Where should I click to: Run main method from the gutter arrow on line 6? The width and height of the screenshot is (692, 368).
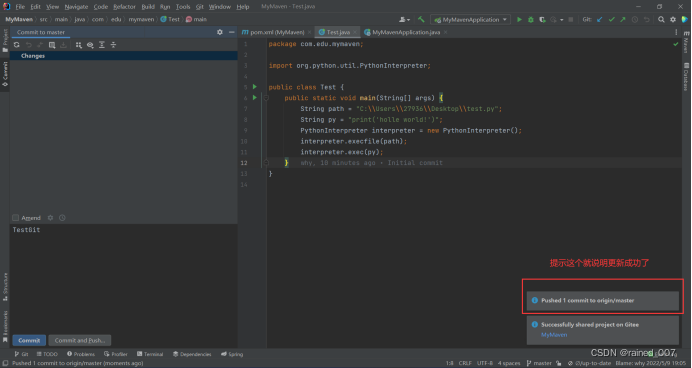(255, 98)
